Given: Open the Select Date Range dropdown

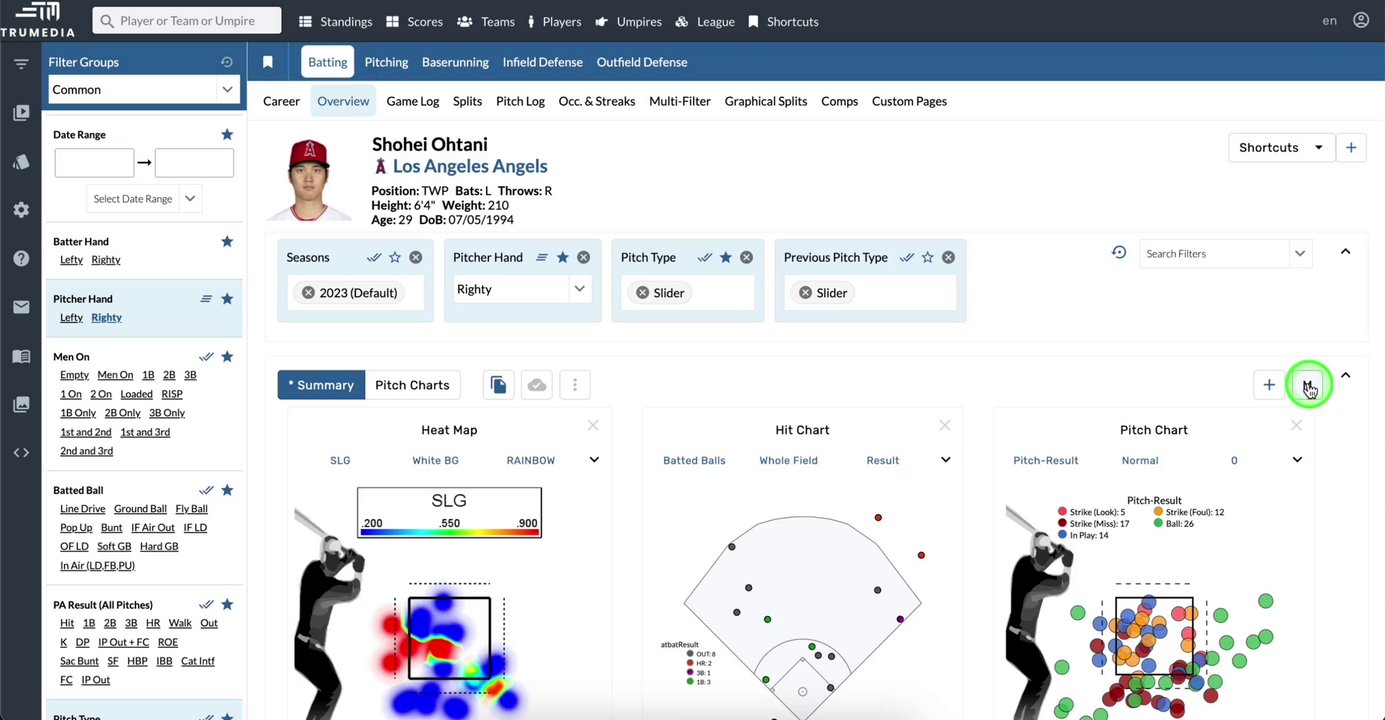Looking at the screenshot, I should 145,198.
